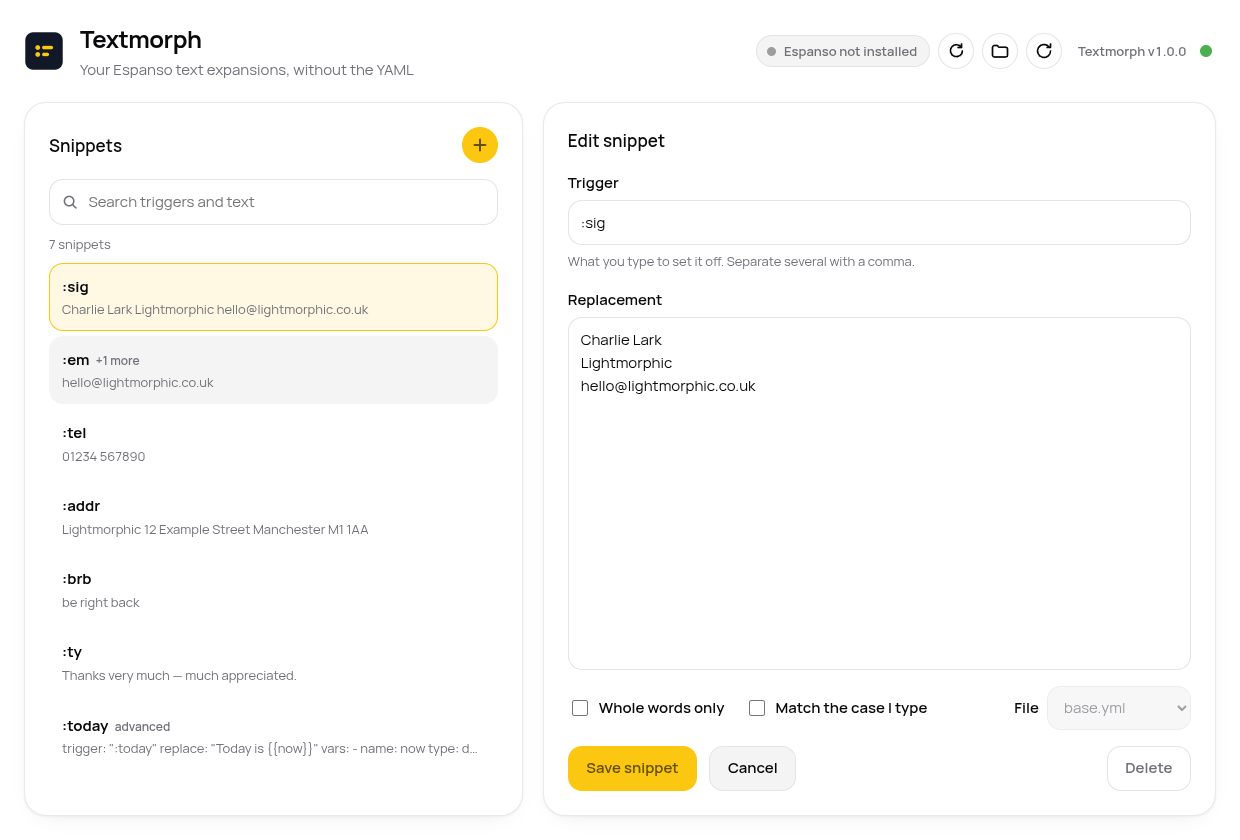Click the 'advanced' tag on :today
Viewport: 1240px width, 840px height.
[142, 727]
